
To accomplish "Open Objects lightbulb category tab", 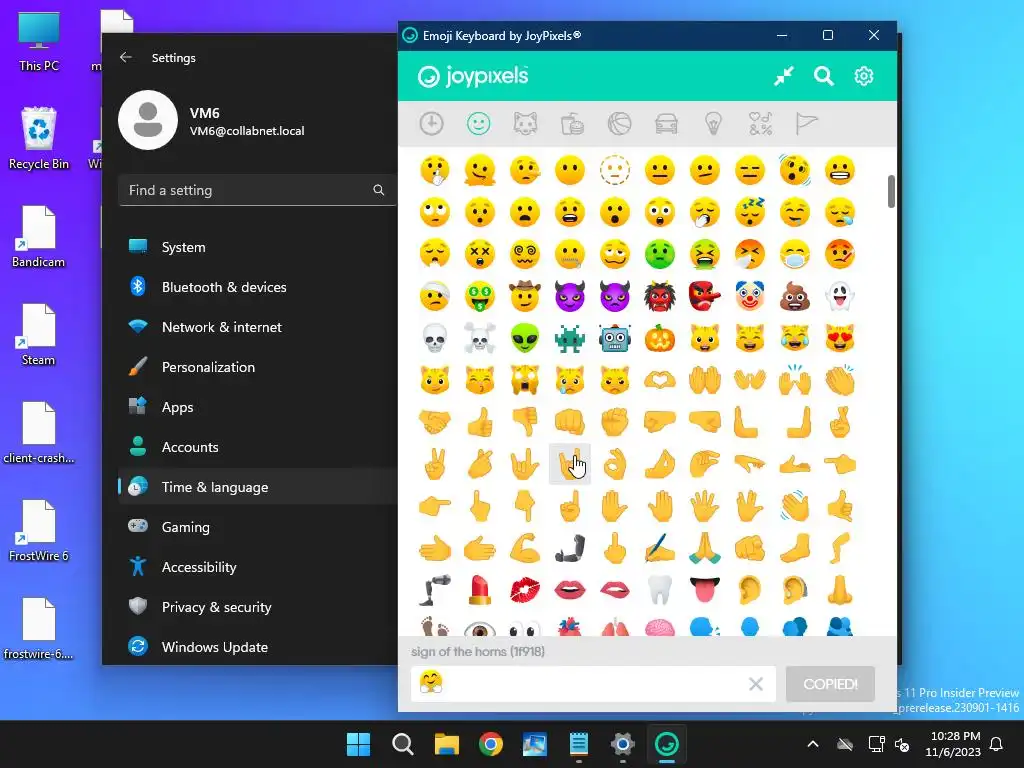I will point(713,123).
